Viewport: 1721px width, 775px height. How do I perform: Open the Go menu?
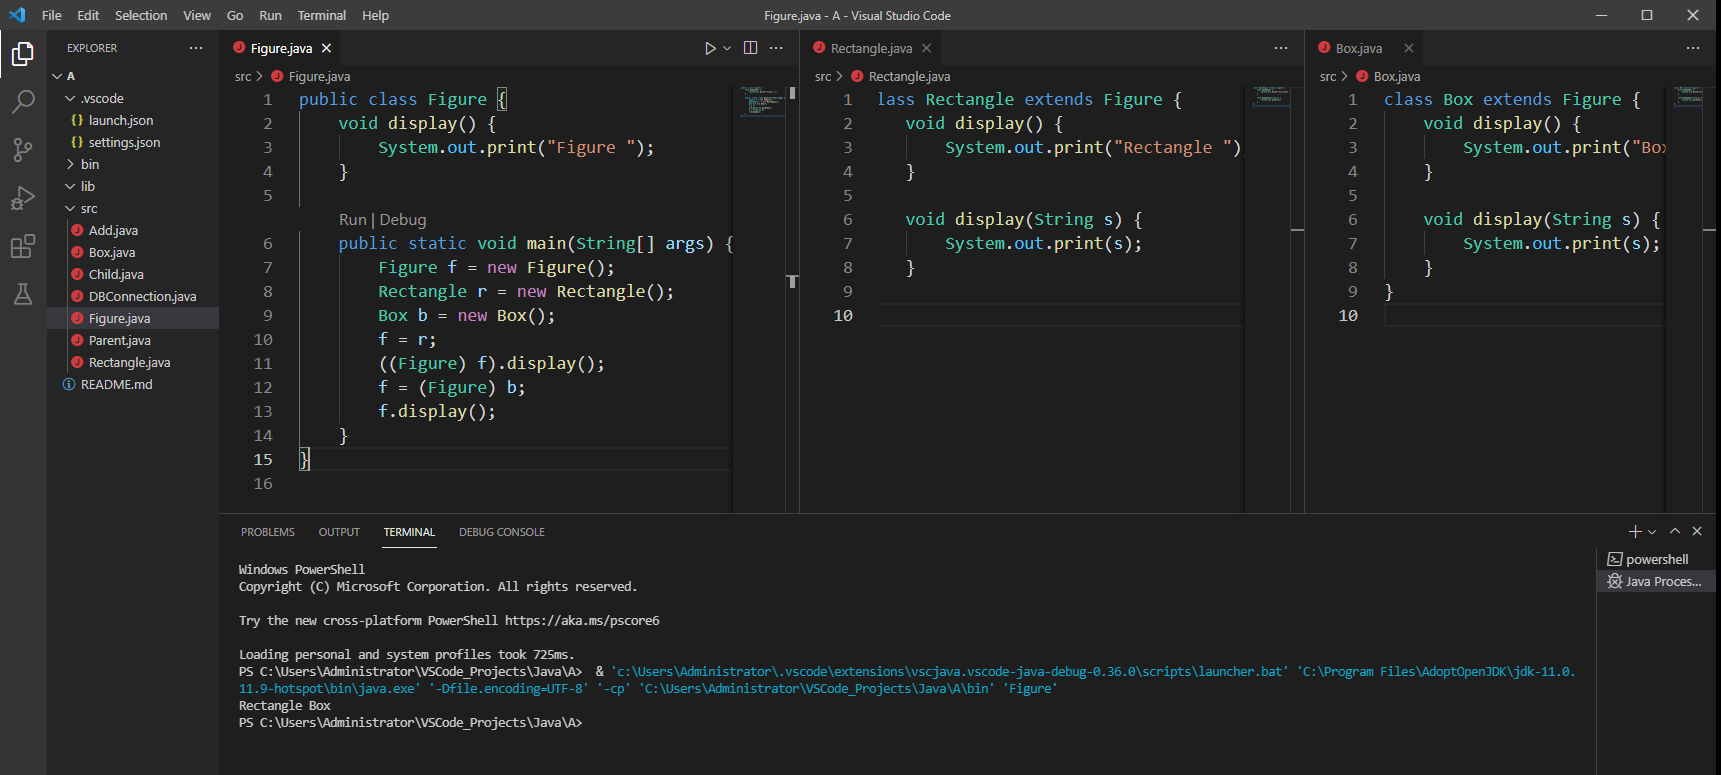click(235, 15)
